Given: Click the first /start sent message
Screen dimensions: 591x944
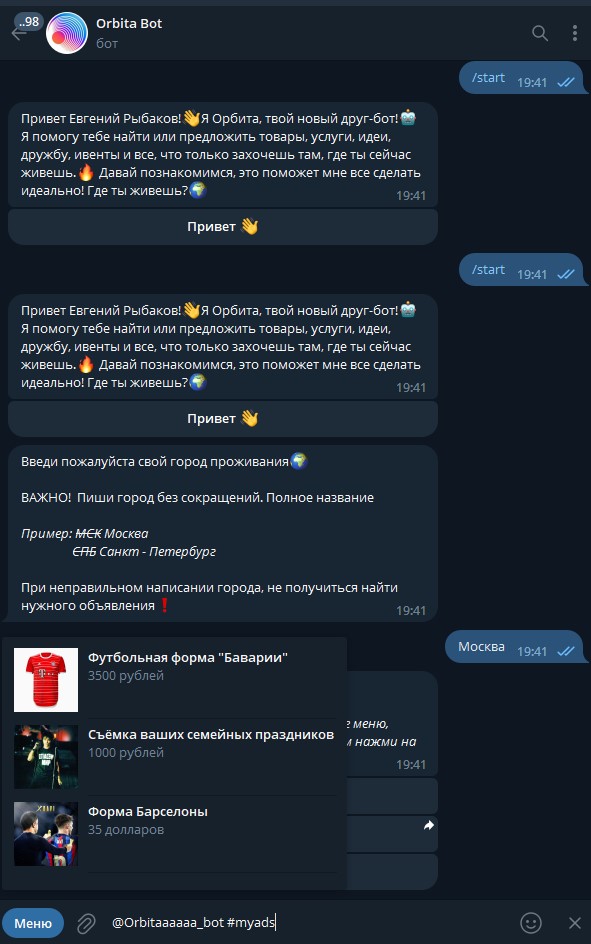Looking at the screenshot, I should tap(521, 78).
